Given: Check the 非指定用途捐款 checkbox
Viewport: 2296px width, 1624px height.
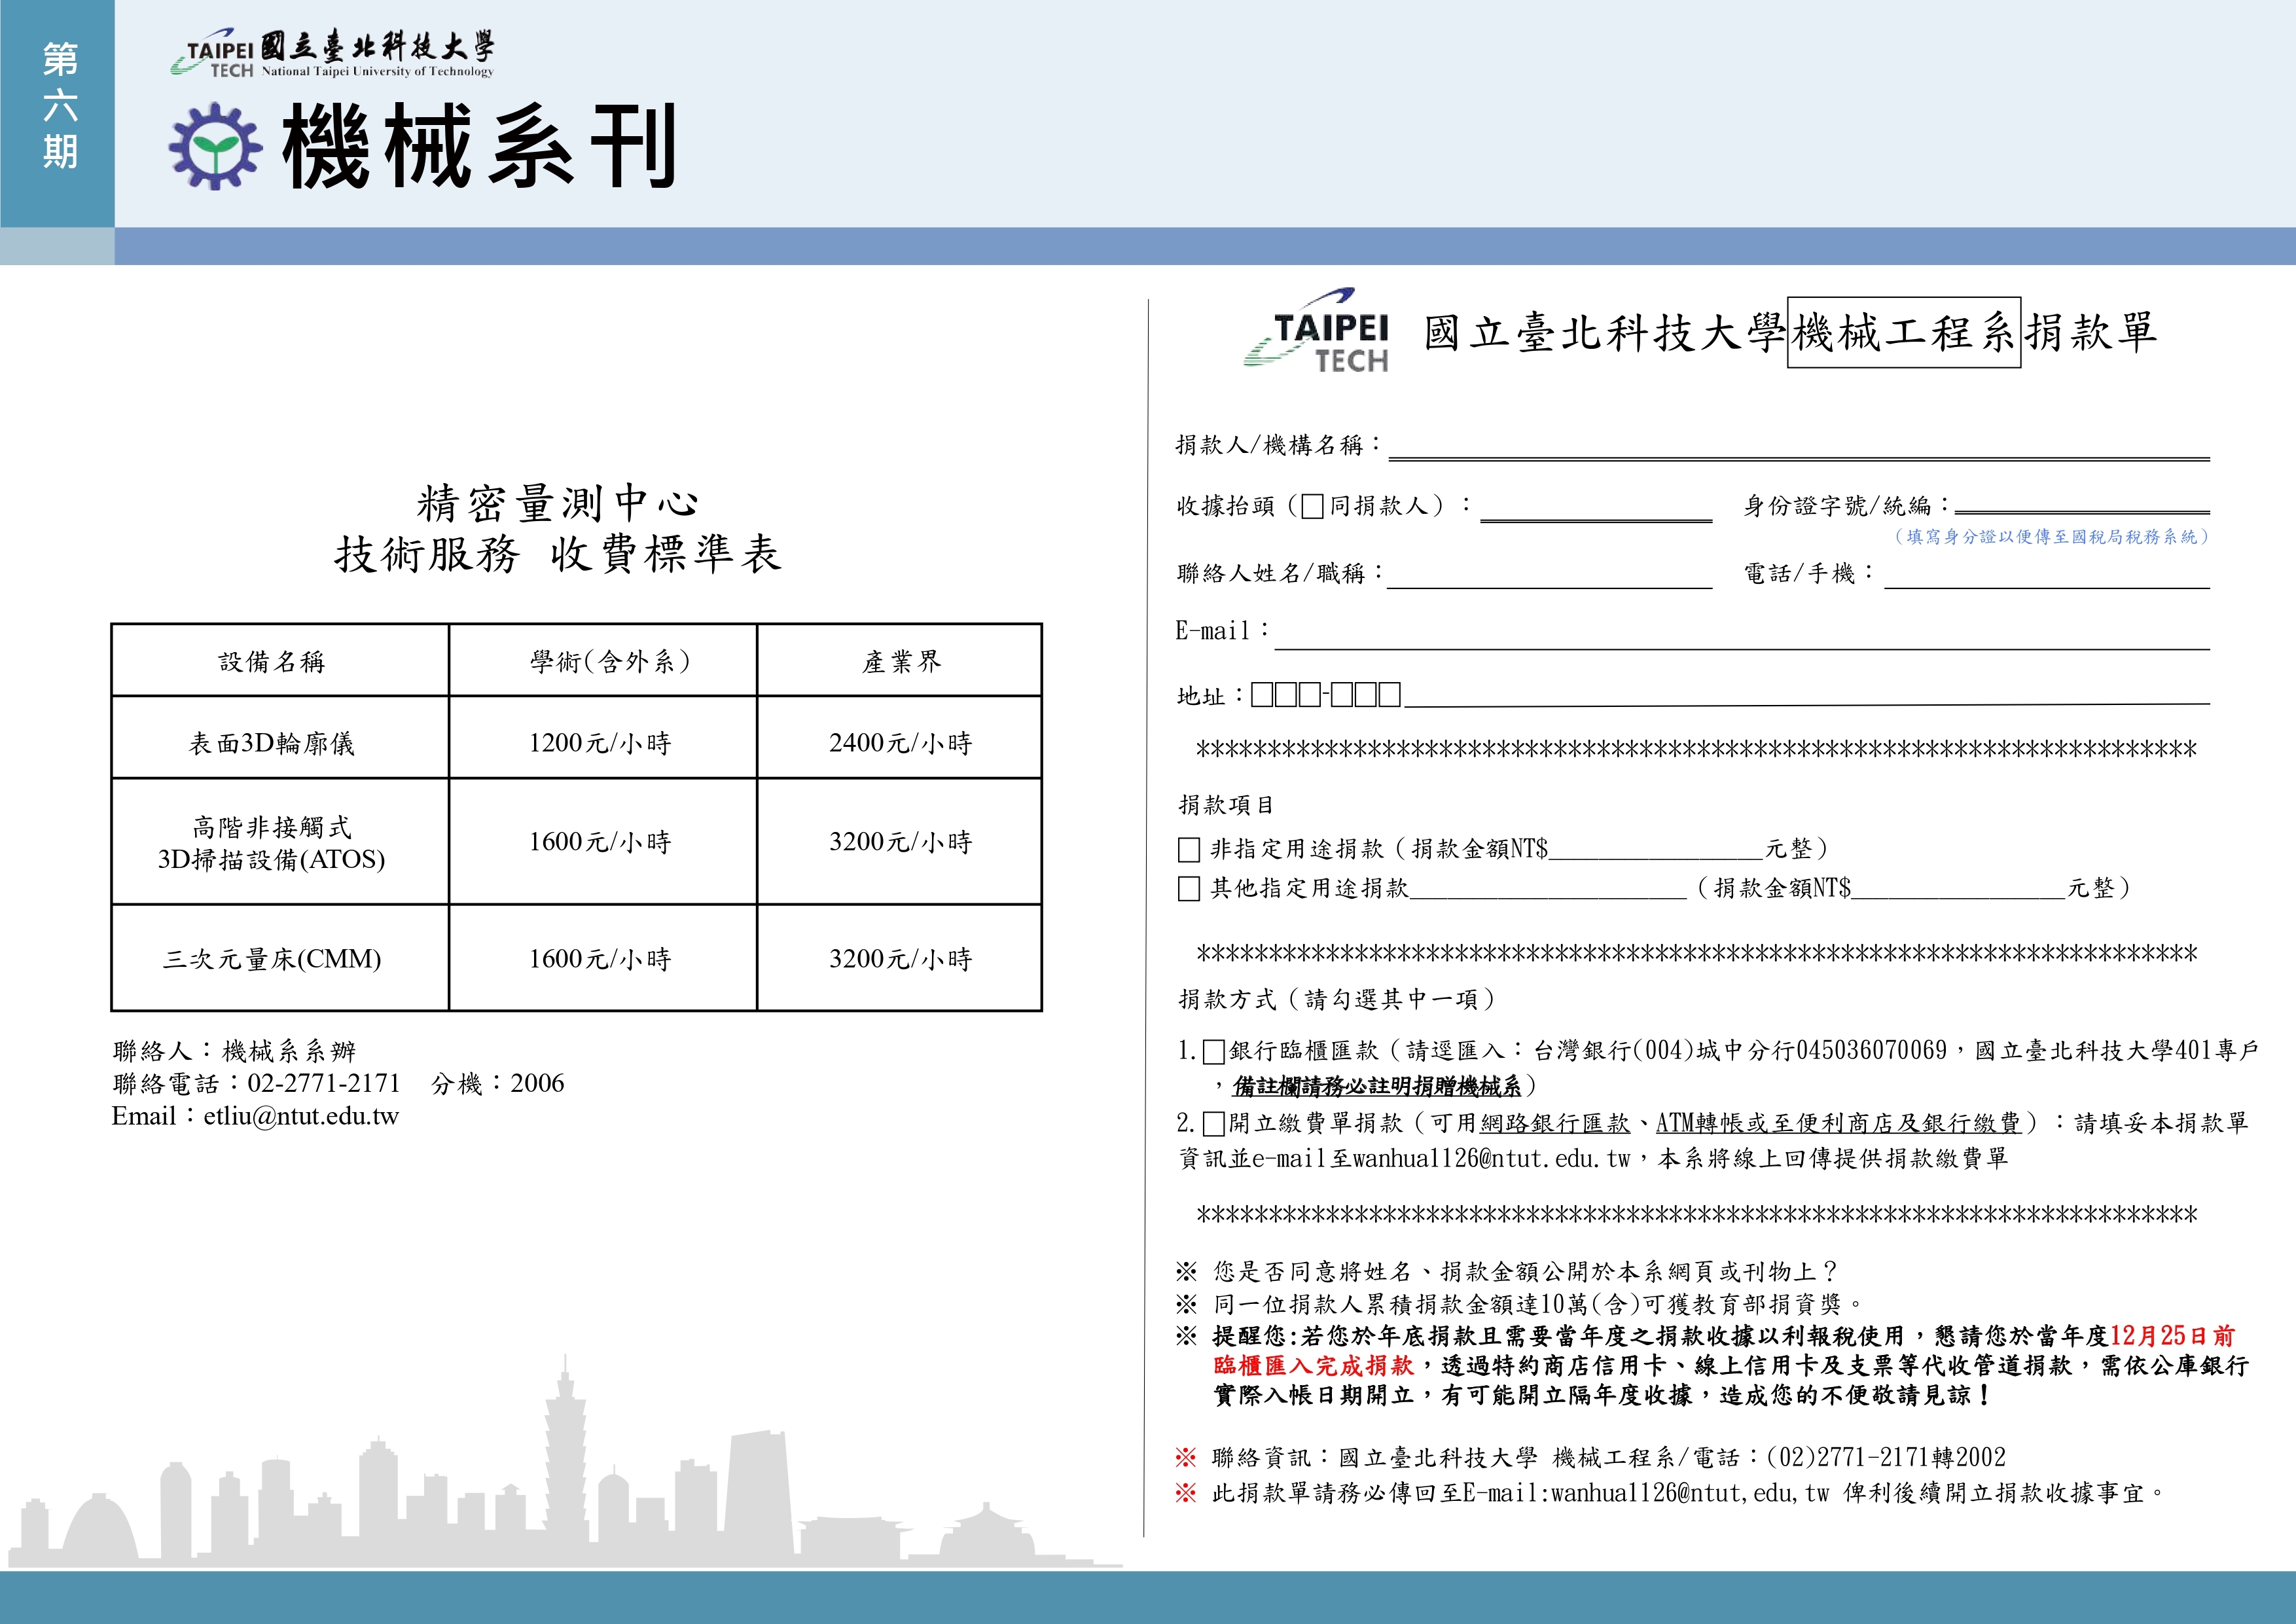Looking at the screenshot, I should pyautogui.click(x=1189, y=850).
